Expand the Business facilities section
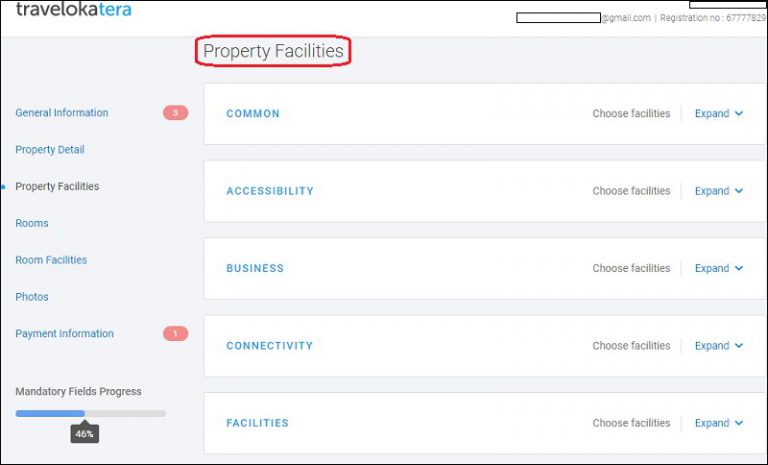 [x=718, y=268]
